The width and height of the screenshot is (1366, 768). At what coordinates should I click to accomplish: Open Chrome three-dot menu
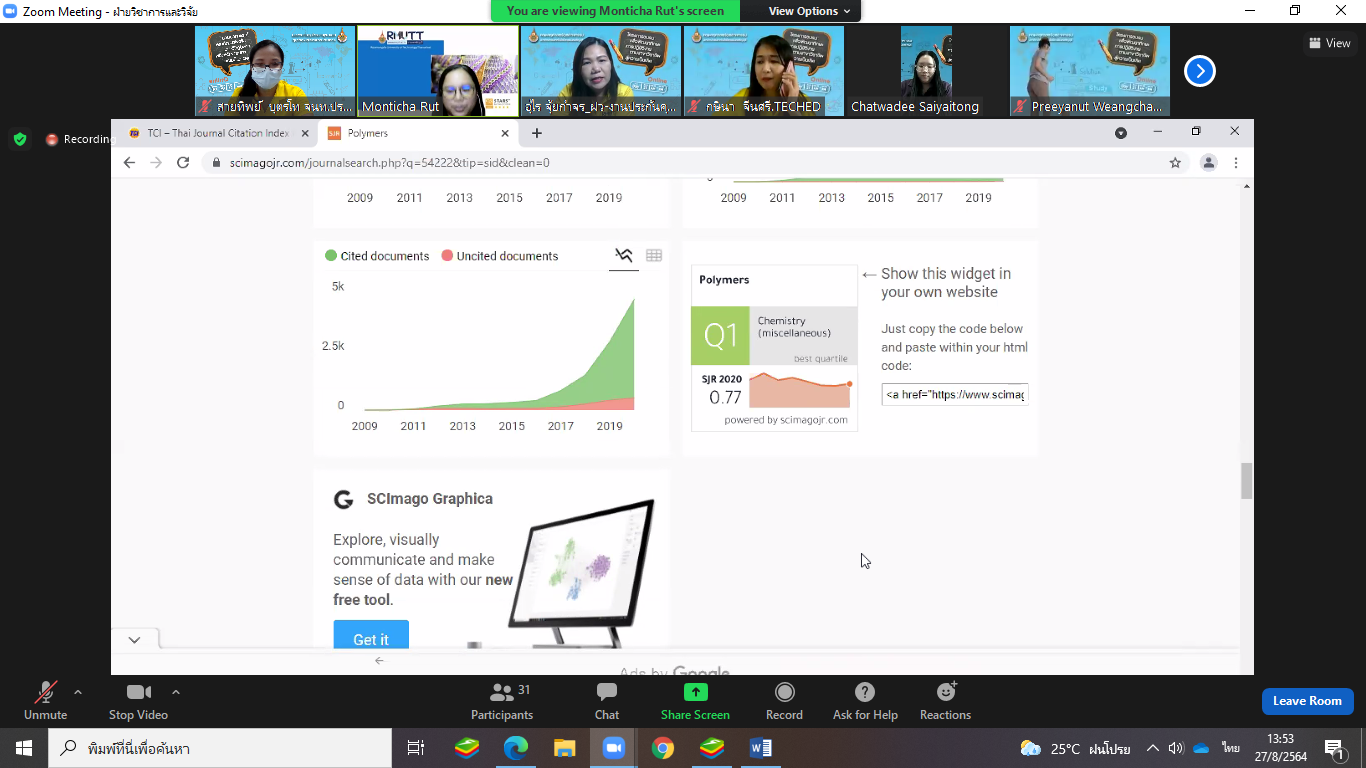coord(1236,162)
